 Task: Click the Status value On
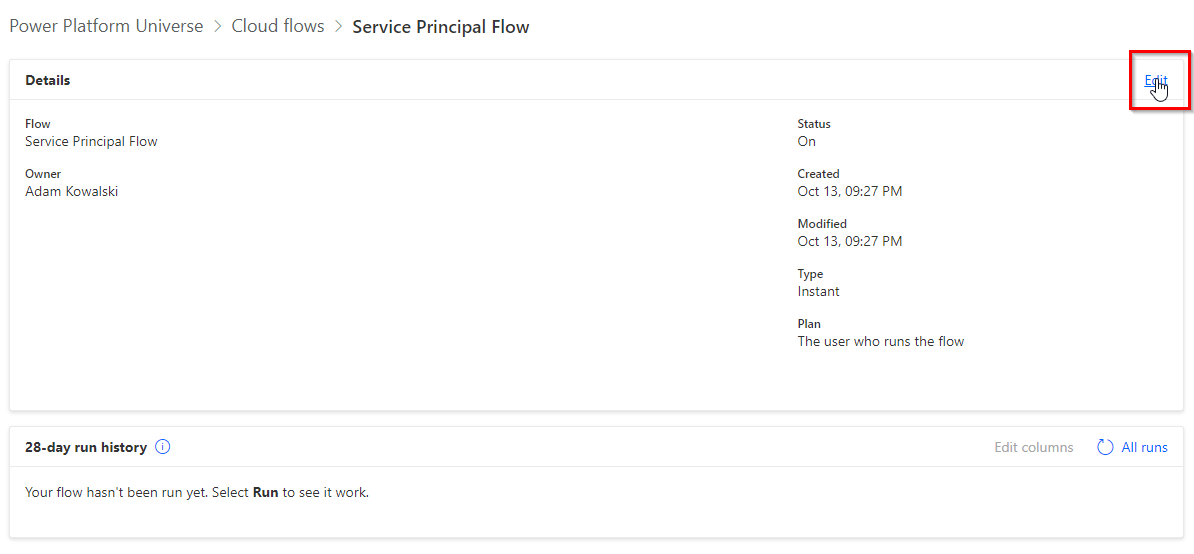(806, 141)
